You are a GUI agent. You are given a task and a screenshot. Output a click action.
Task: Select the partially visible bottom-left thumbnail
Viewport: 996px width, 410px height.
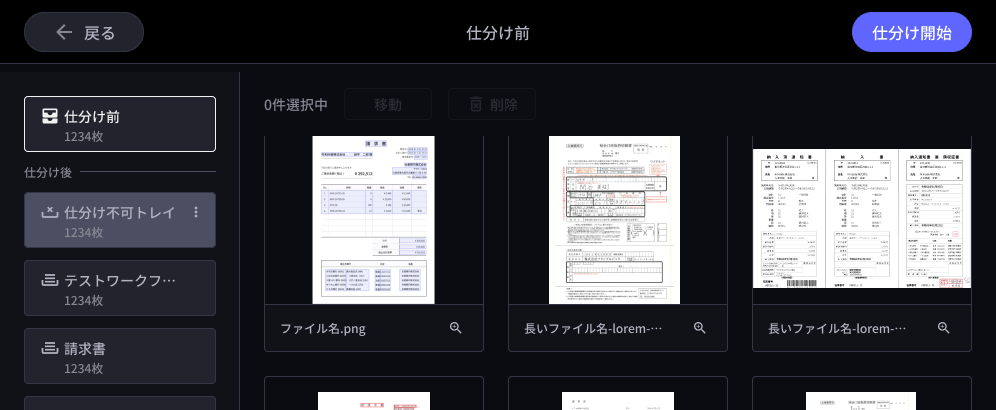(374, 400)
